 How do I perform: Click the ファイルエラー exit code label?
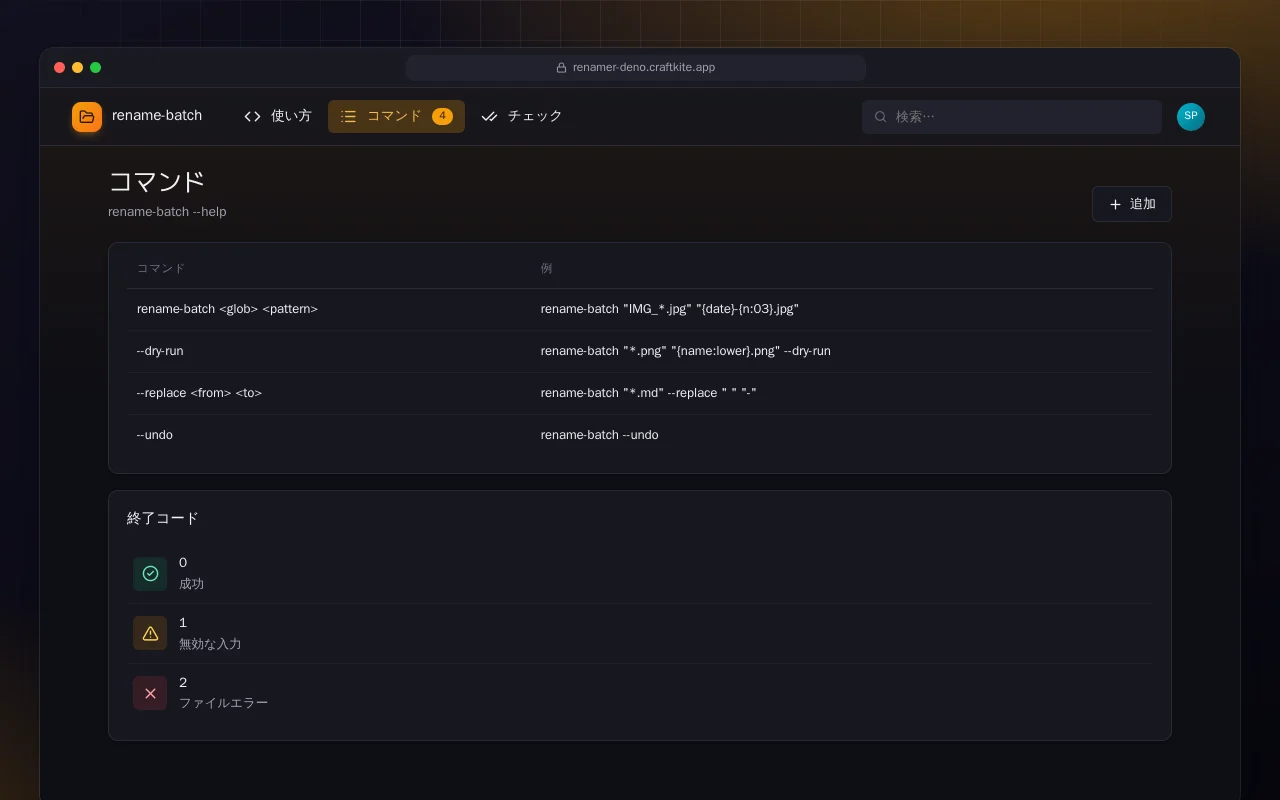(x=223, y=703)
